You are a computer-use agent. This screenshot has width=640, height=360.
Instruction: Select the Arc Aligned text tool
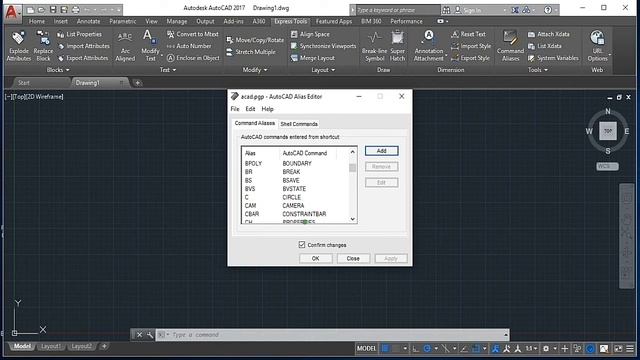(125, 46)
